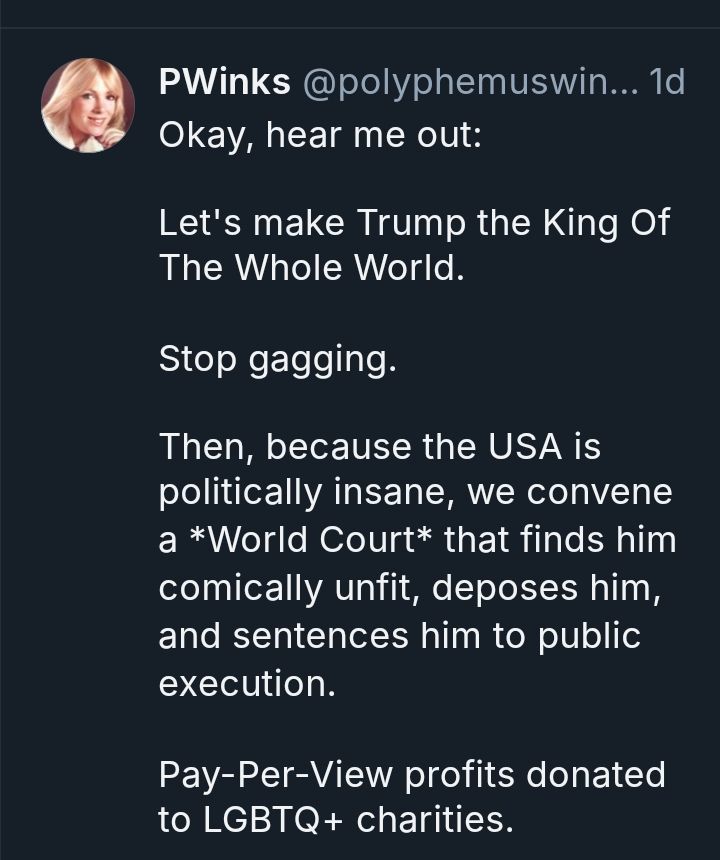
Task: Click the "Stop gagging." line
Action: coord(278,360)
